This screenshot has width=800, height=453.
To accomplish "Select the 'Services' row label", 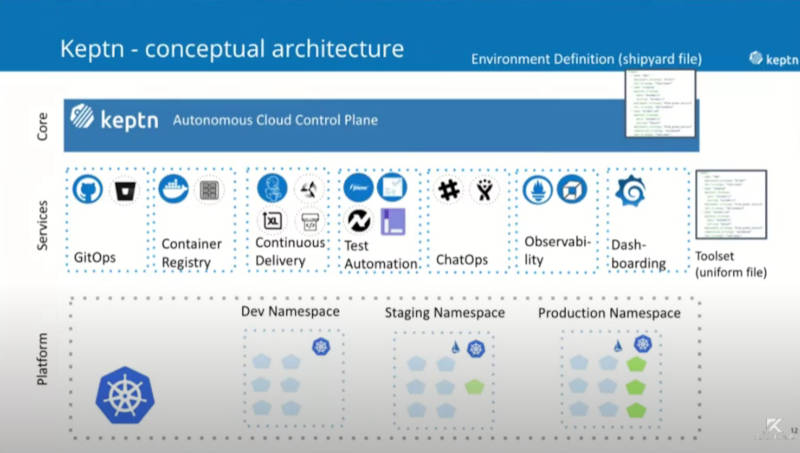I will tap(42, 225).
